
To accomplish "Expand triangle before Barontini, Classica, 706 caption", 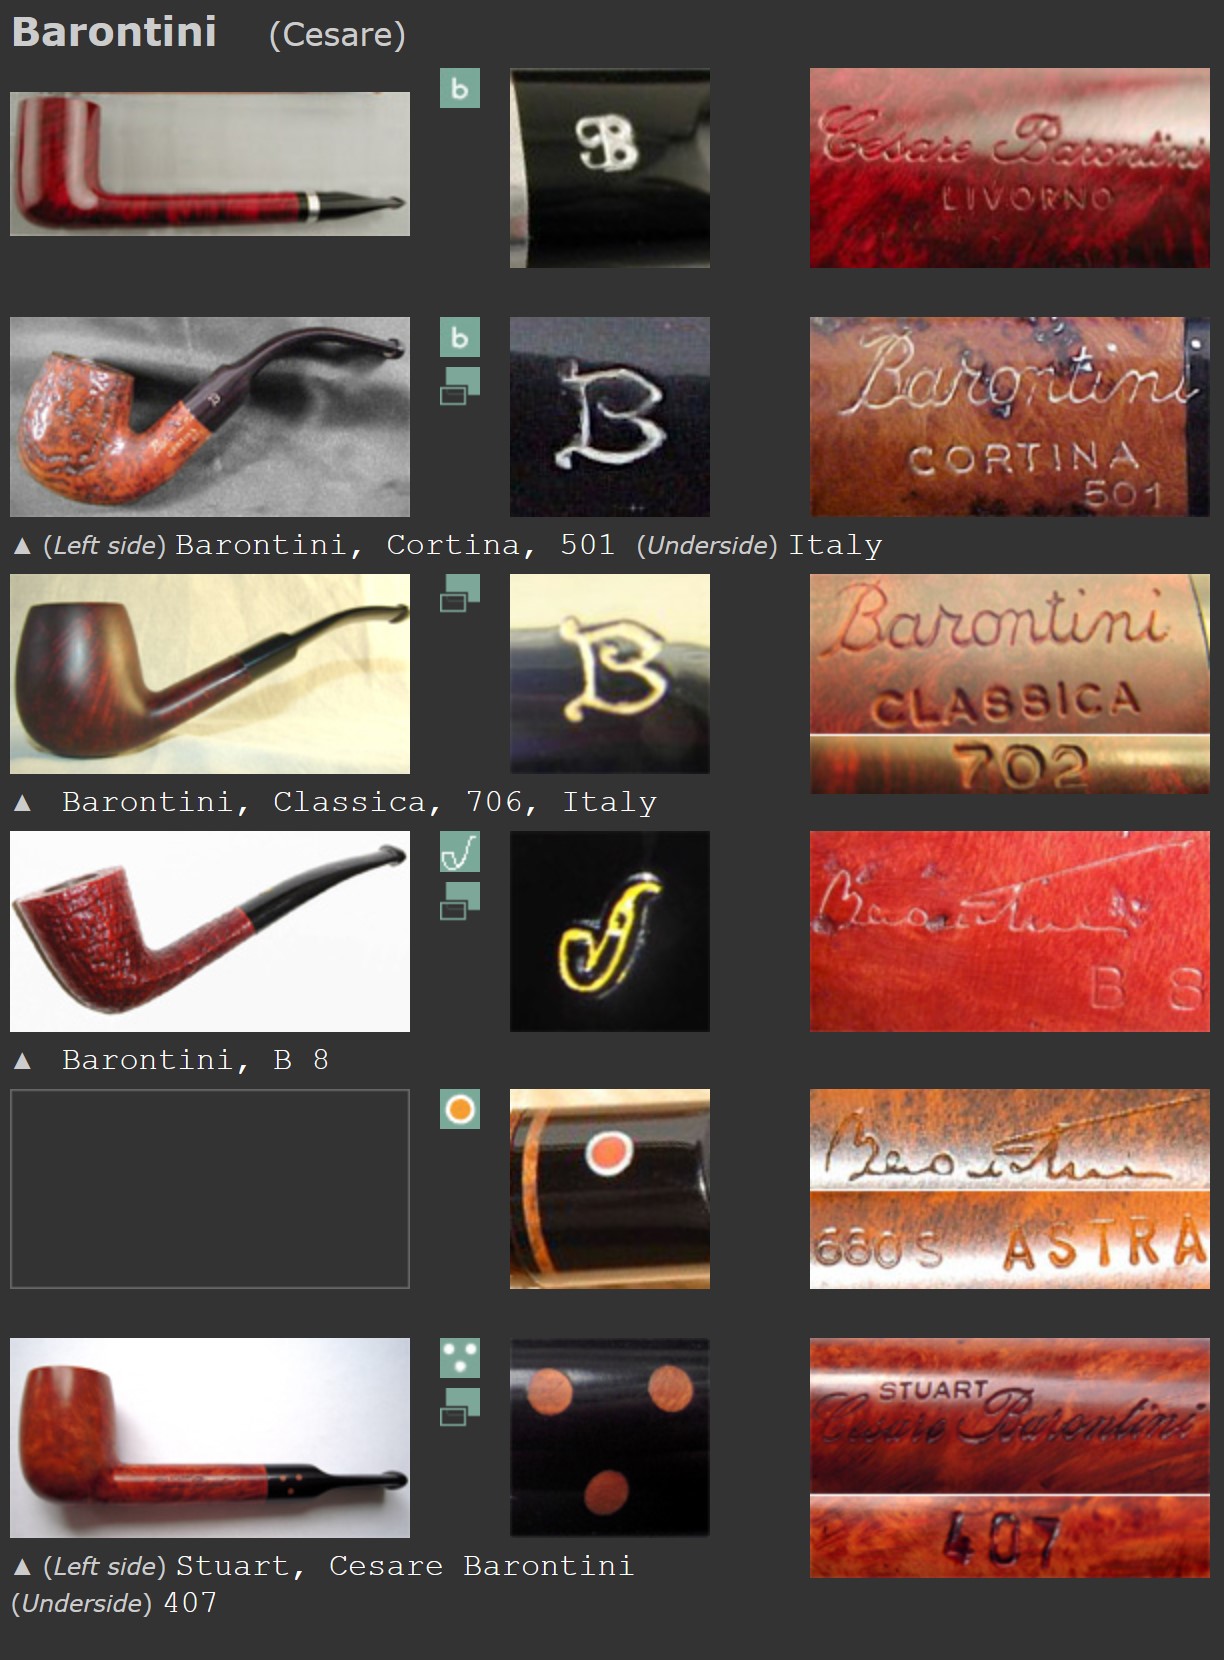I will pyautogui.click(x=22, y=803).
